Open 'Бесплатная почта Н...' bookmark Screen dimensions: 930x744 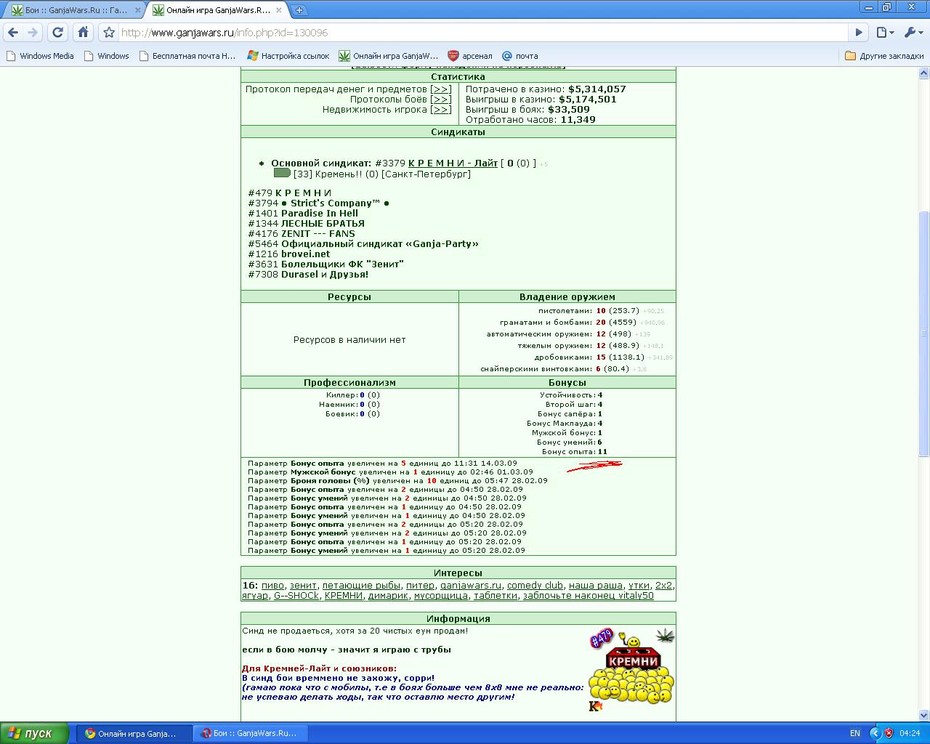tap(187, 56)
